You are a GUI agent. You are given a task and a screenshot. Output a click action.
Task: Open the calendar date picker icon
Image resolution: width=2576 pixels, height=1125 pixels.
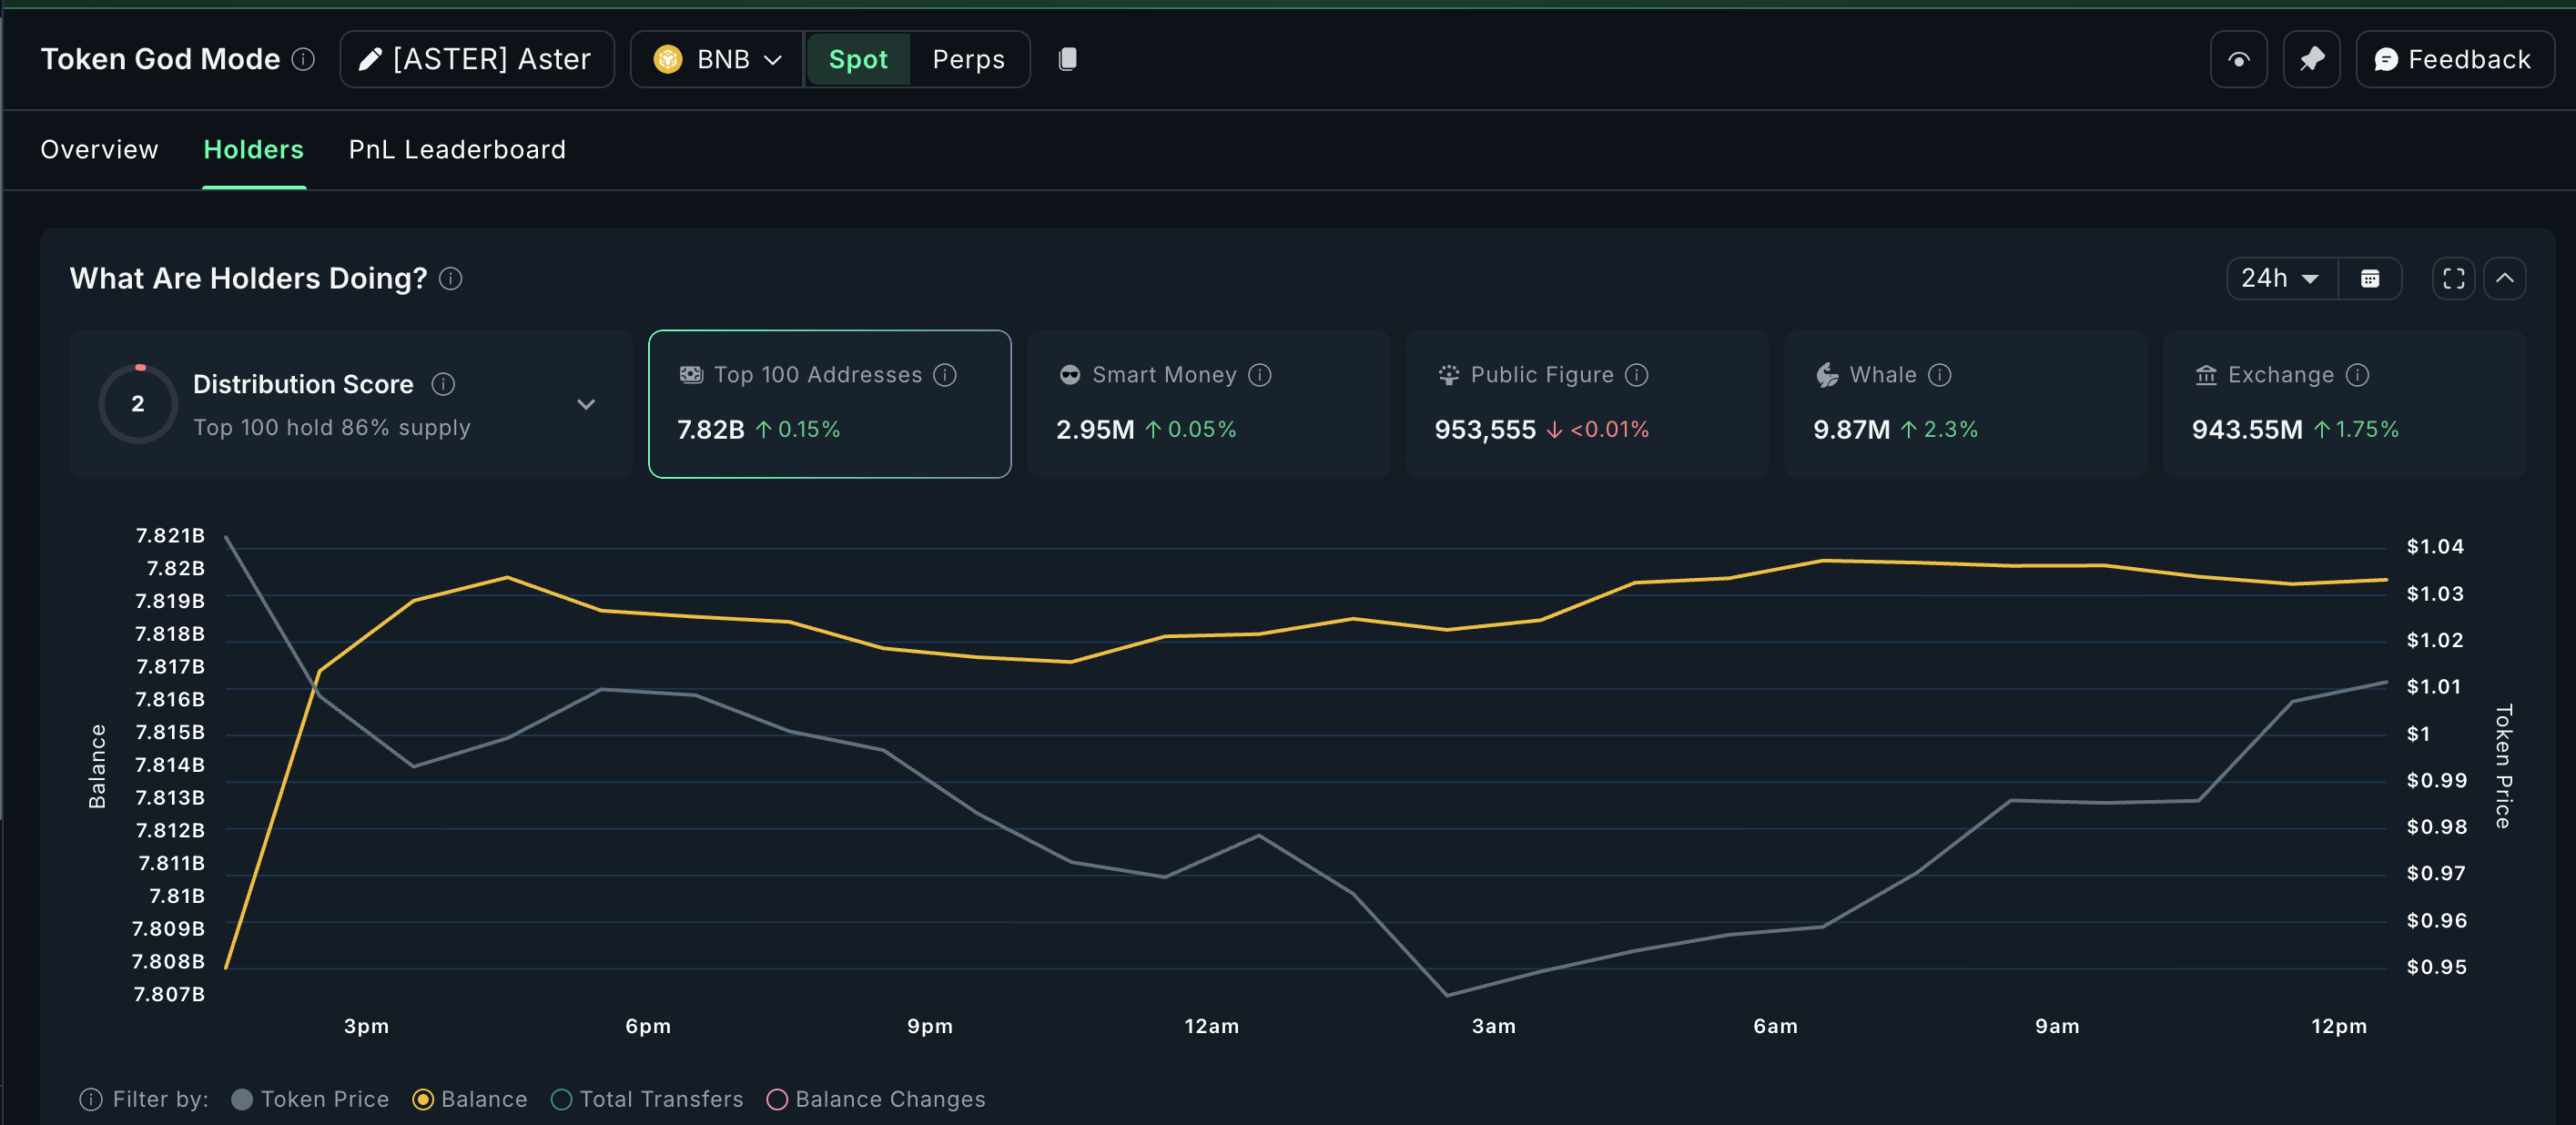coord(2369,279)
